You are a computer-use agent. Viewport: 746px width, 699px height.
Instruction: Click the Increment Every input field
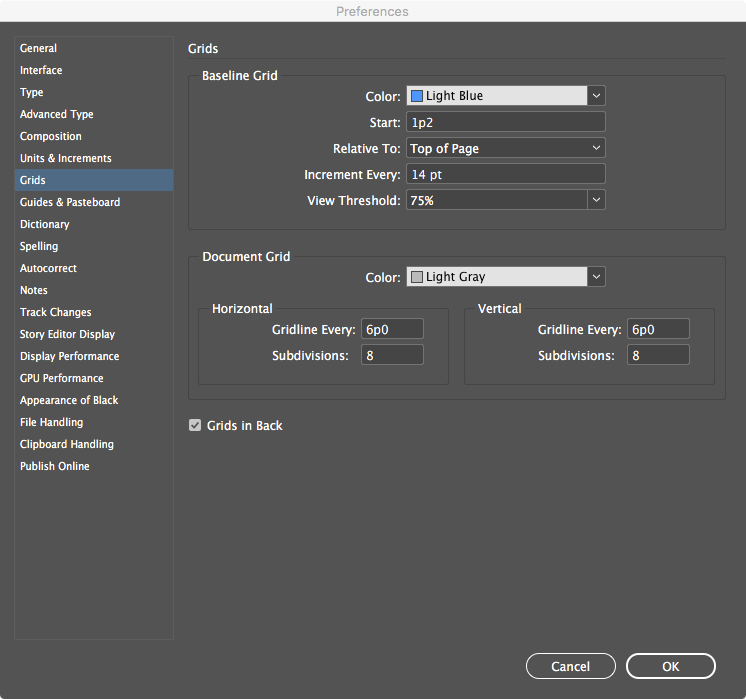(x=505, y=174)
